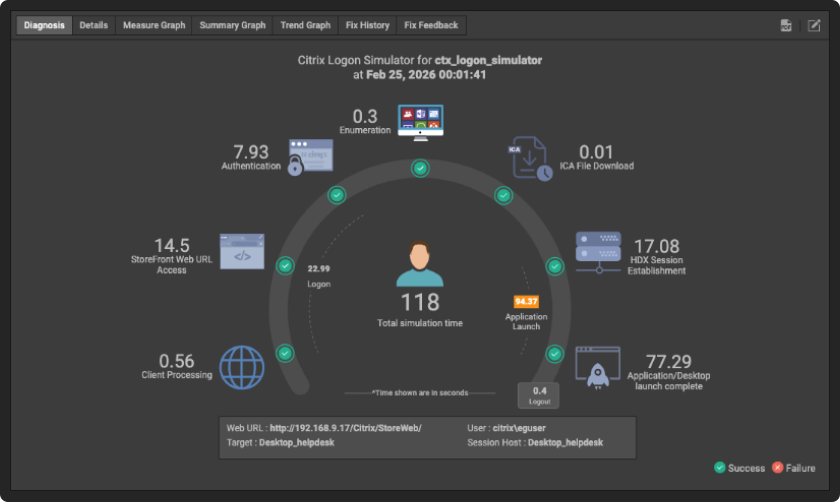Screen dimensions: 840x502
Task: Click the Feb 25, 2026 timestamp
Action: [426, 75]
